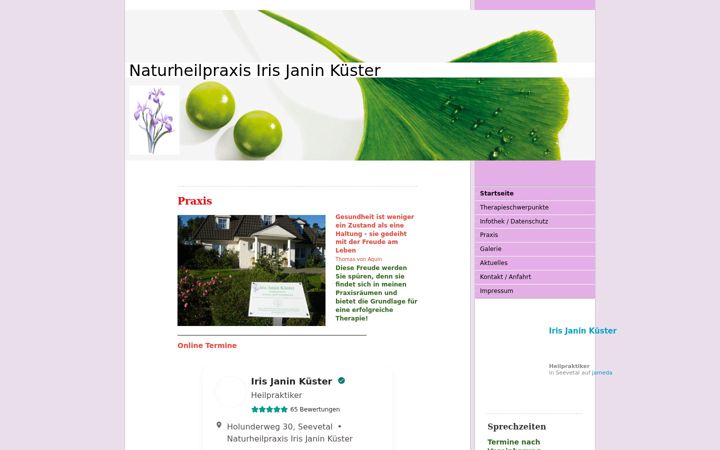Open the Startseite menu item

point(535,193)
